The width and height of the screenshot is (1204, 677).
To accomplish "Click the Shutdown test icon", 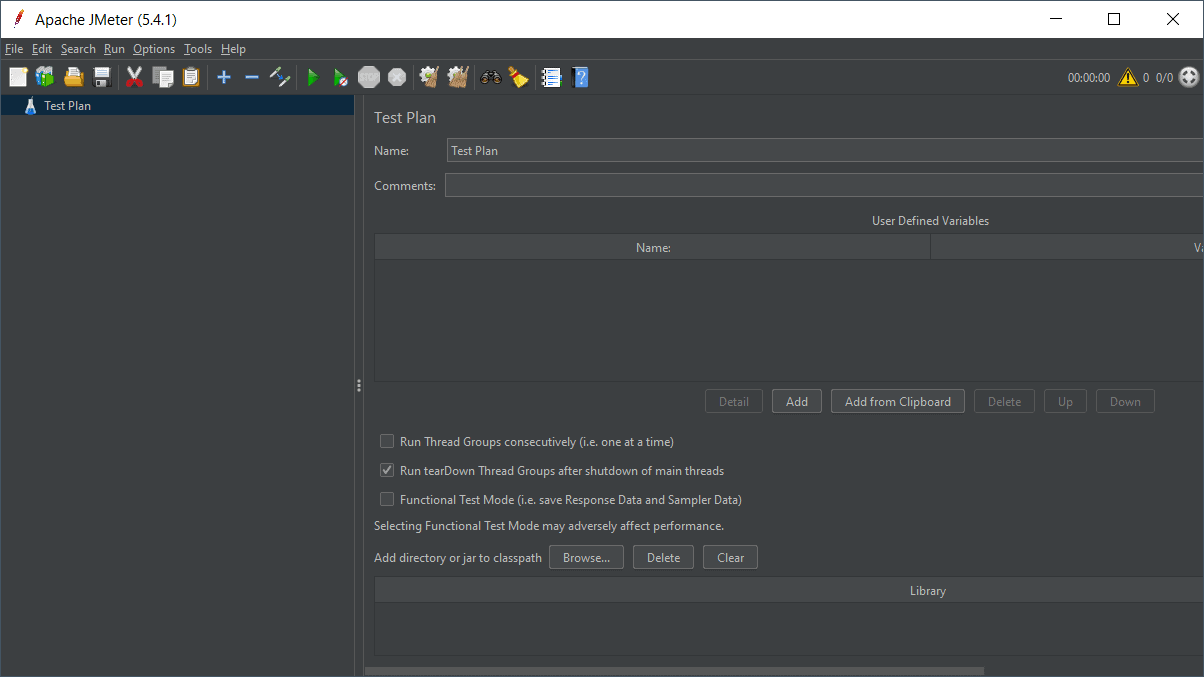I will point(397,77).
